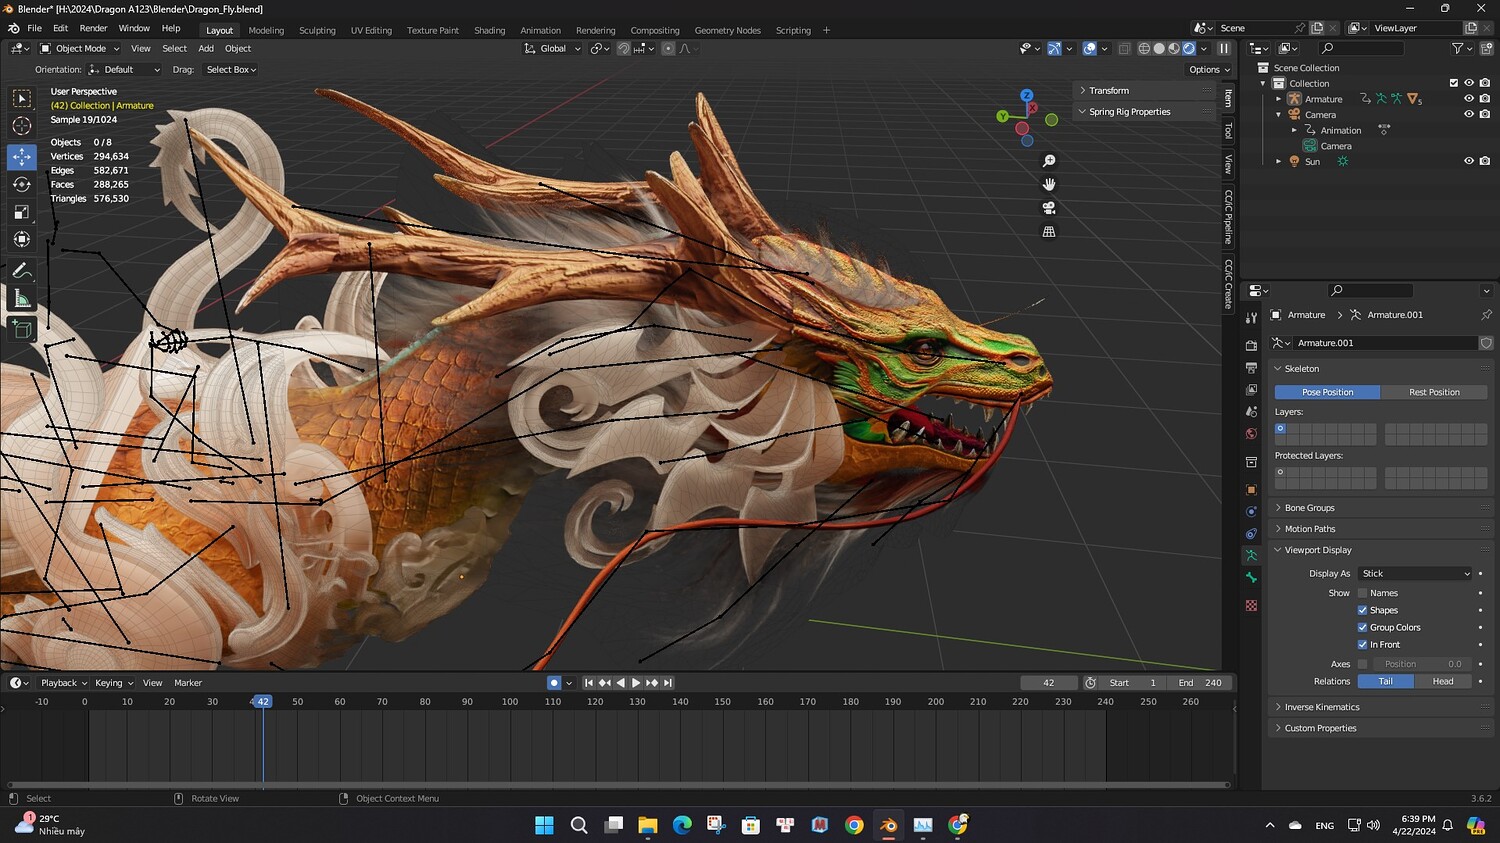This screenshot has width=1500, height=843.
Task: Select the Rotate tool
Action: (x=22, y=184)
